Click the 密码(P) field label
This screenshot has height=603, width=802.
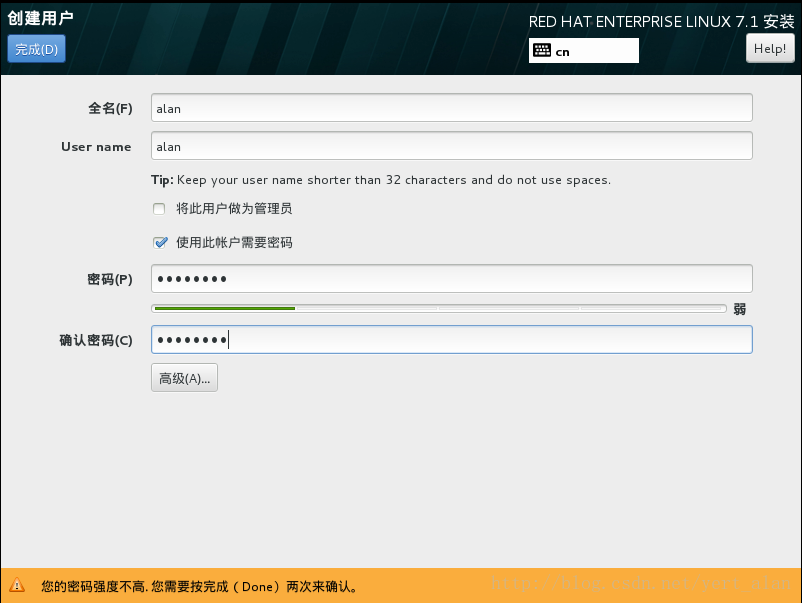[110, 279]
